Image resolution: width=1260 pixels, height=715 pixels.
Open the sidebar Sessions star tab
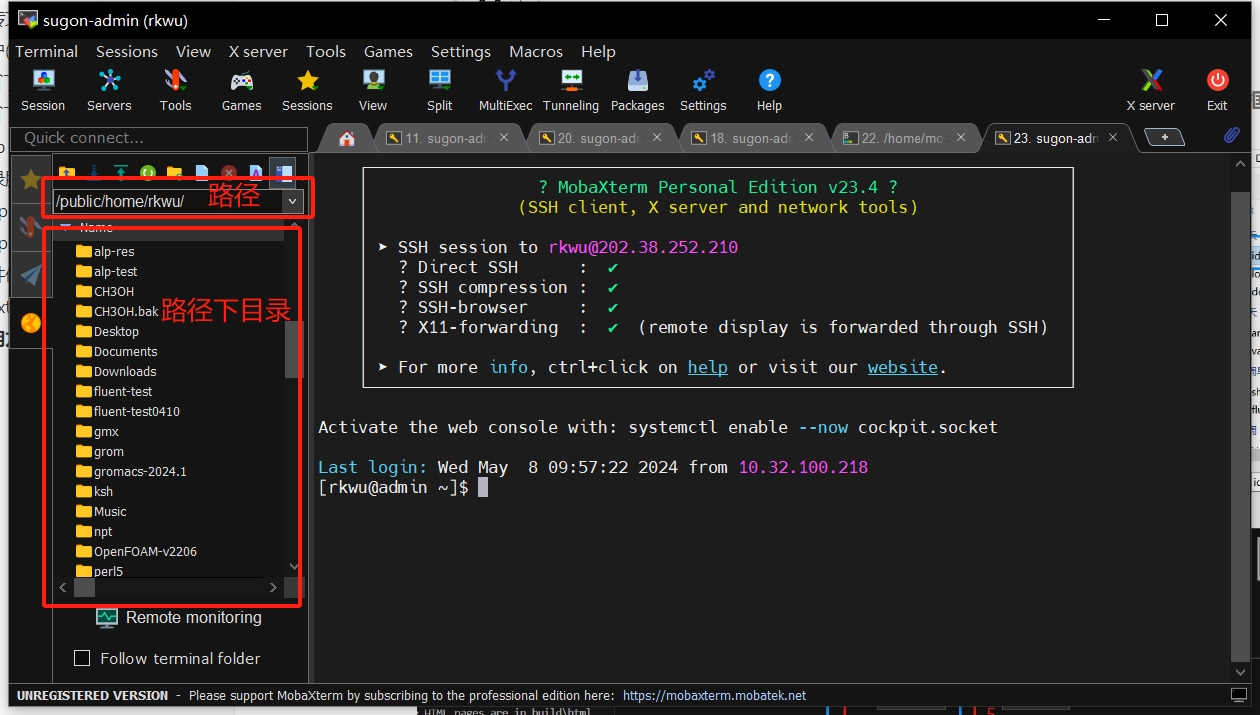(x=30, y=179)
